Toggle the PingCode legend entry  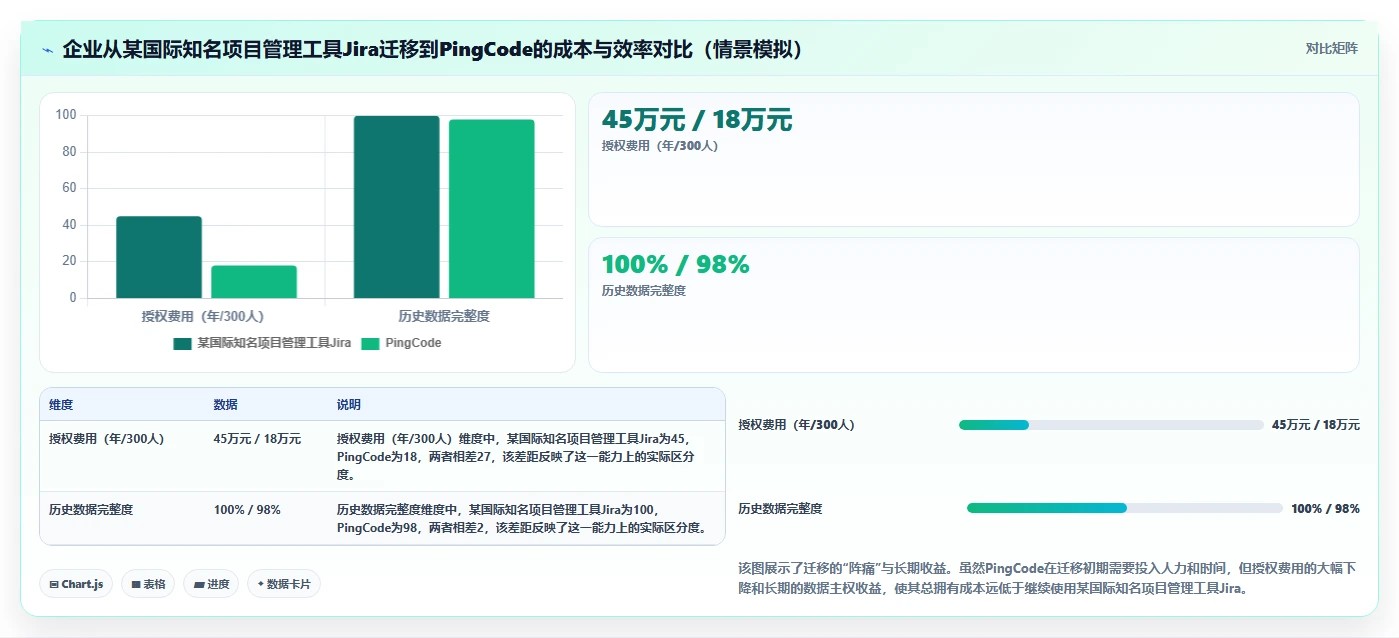(x=401, y=343)
